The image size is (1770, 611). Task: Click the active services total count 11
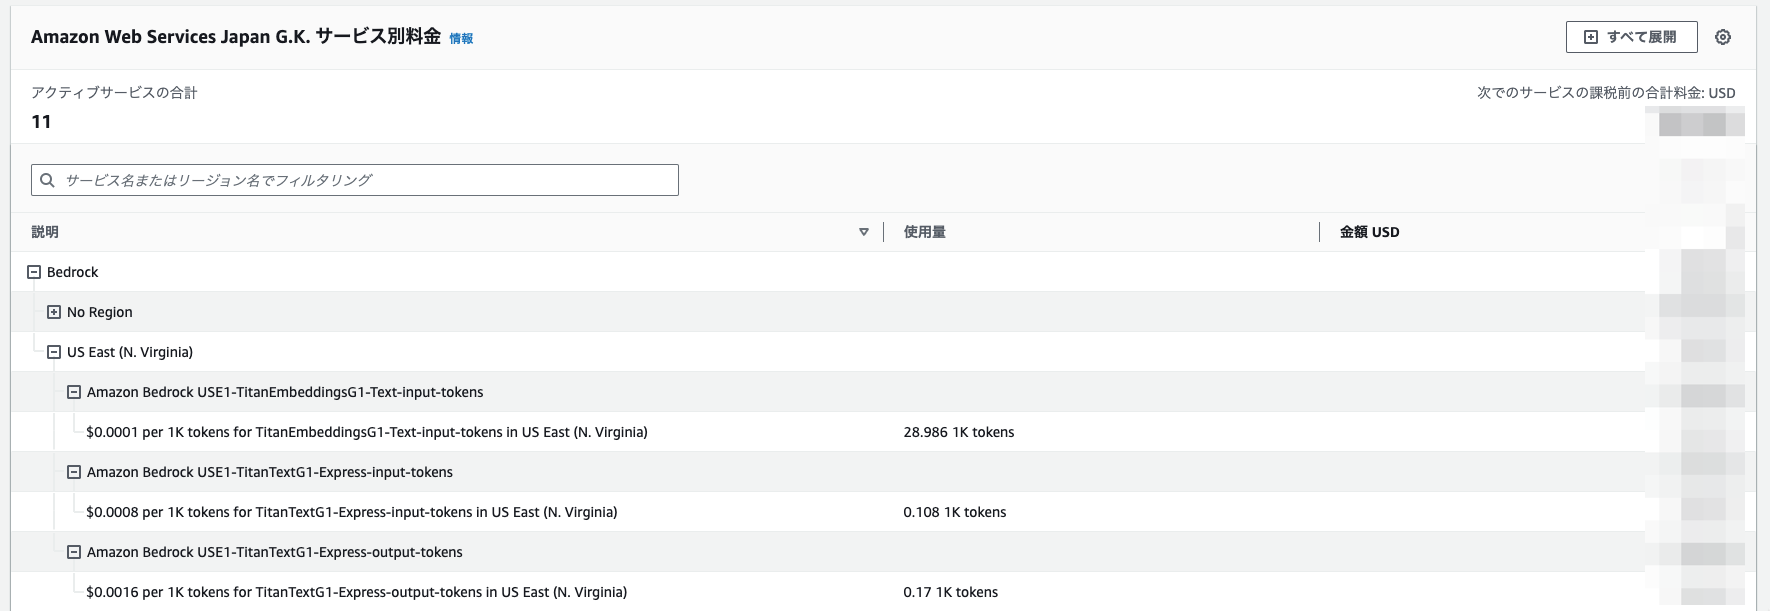41,122
